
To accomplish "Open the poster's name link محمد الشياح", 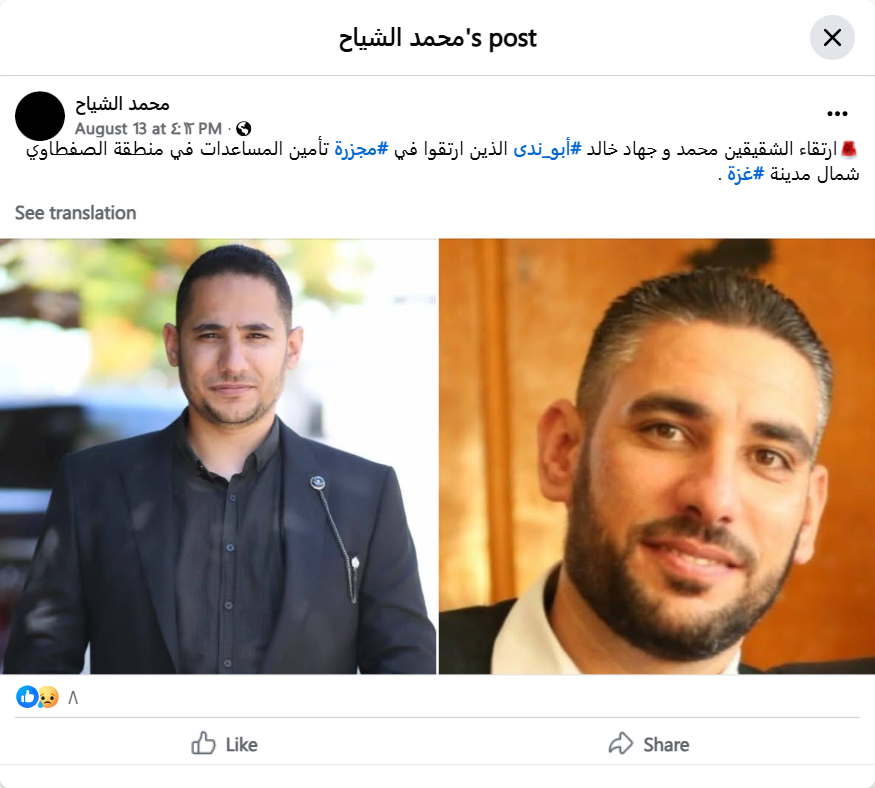I will point(122,104).
